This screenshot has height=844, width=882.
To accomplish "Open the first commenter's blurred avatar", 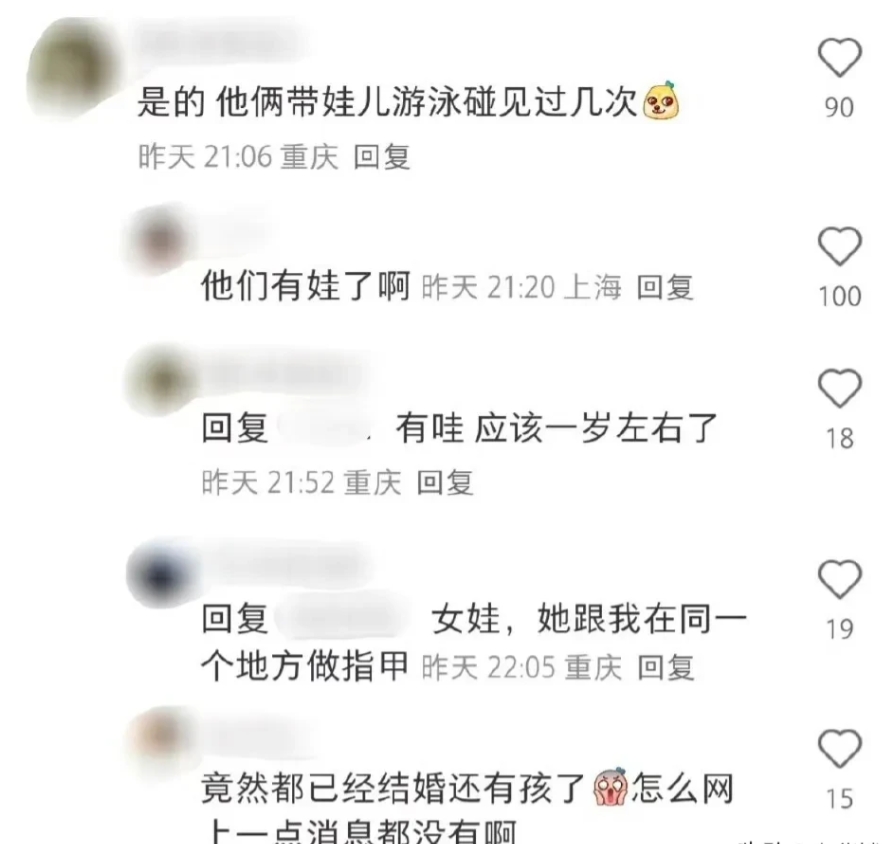I will (75, 70).
